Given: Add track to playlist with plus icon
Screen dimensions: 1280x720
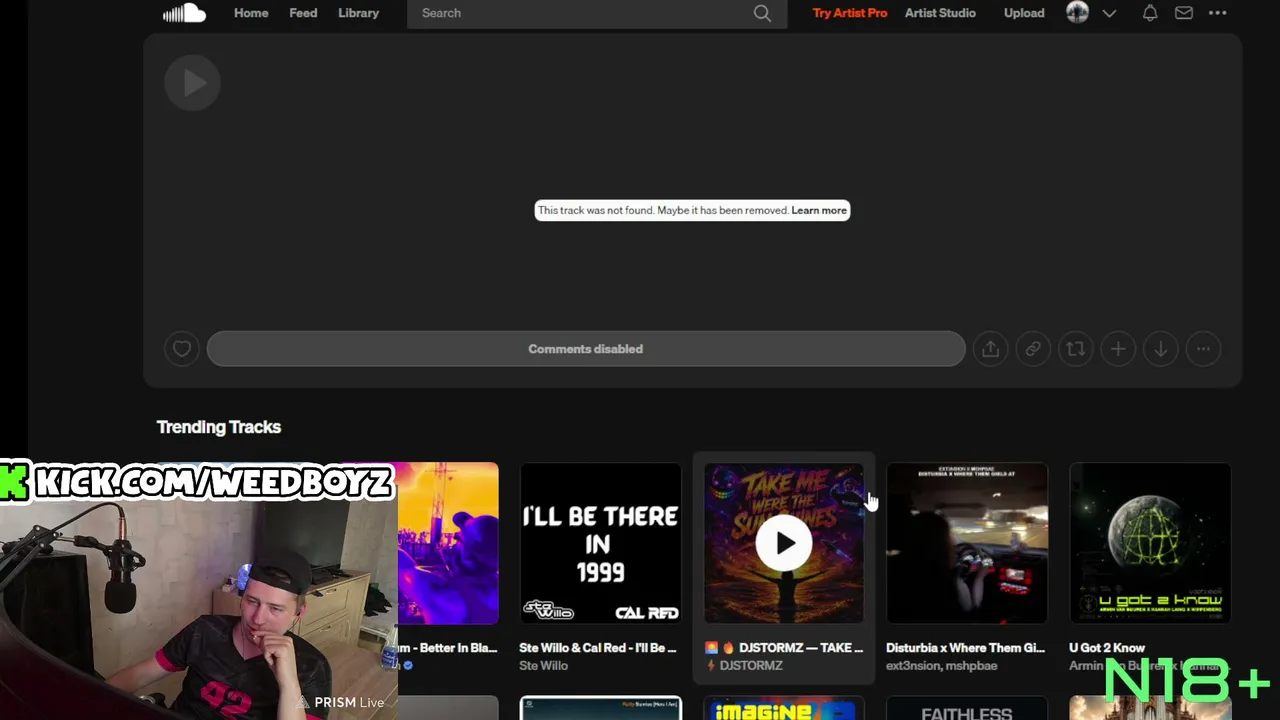Looking at the screenshot, I should 1118,349.
